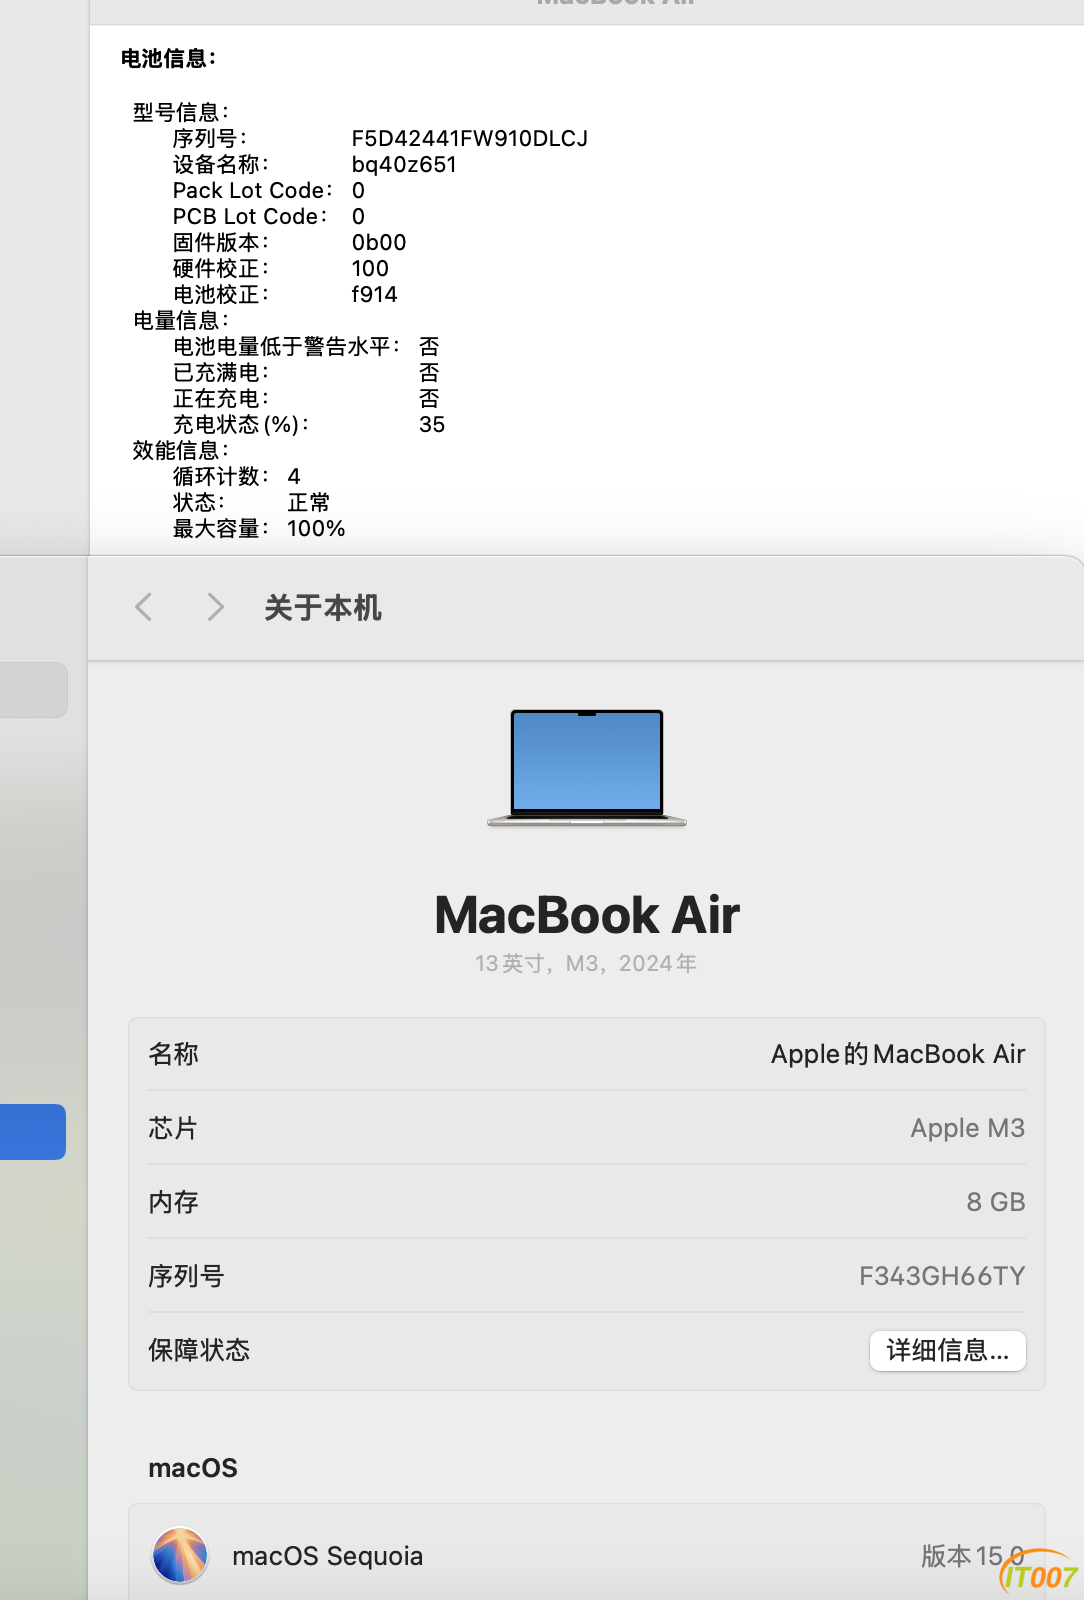Click the name value Apple的MacBook Air

pyautogui.click(x=898, y=1054)
